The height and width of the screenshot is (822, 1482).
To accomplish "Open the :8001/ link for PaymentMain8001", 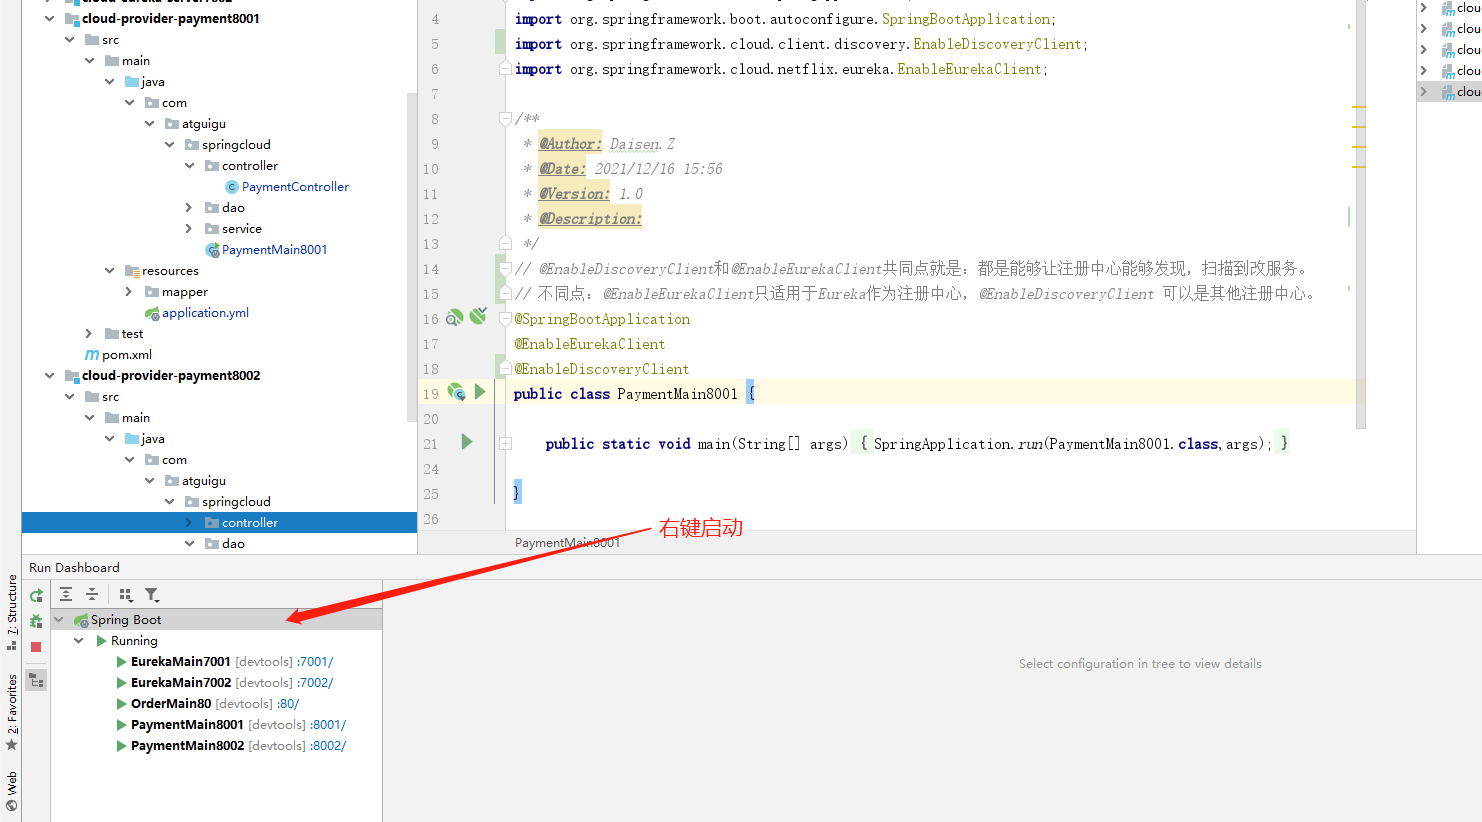I will (328, 725).
